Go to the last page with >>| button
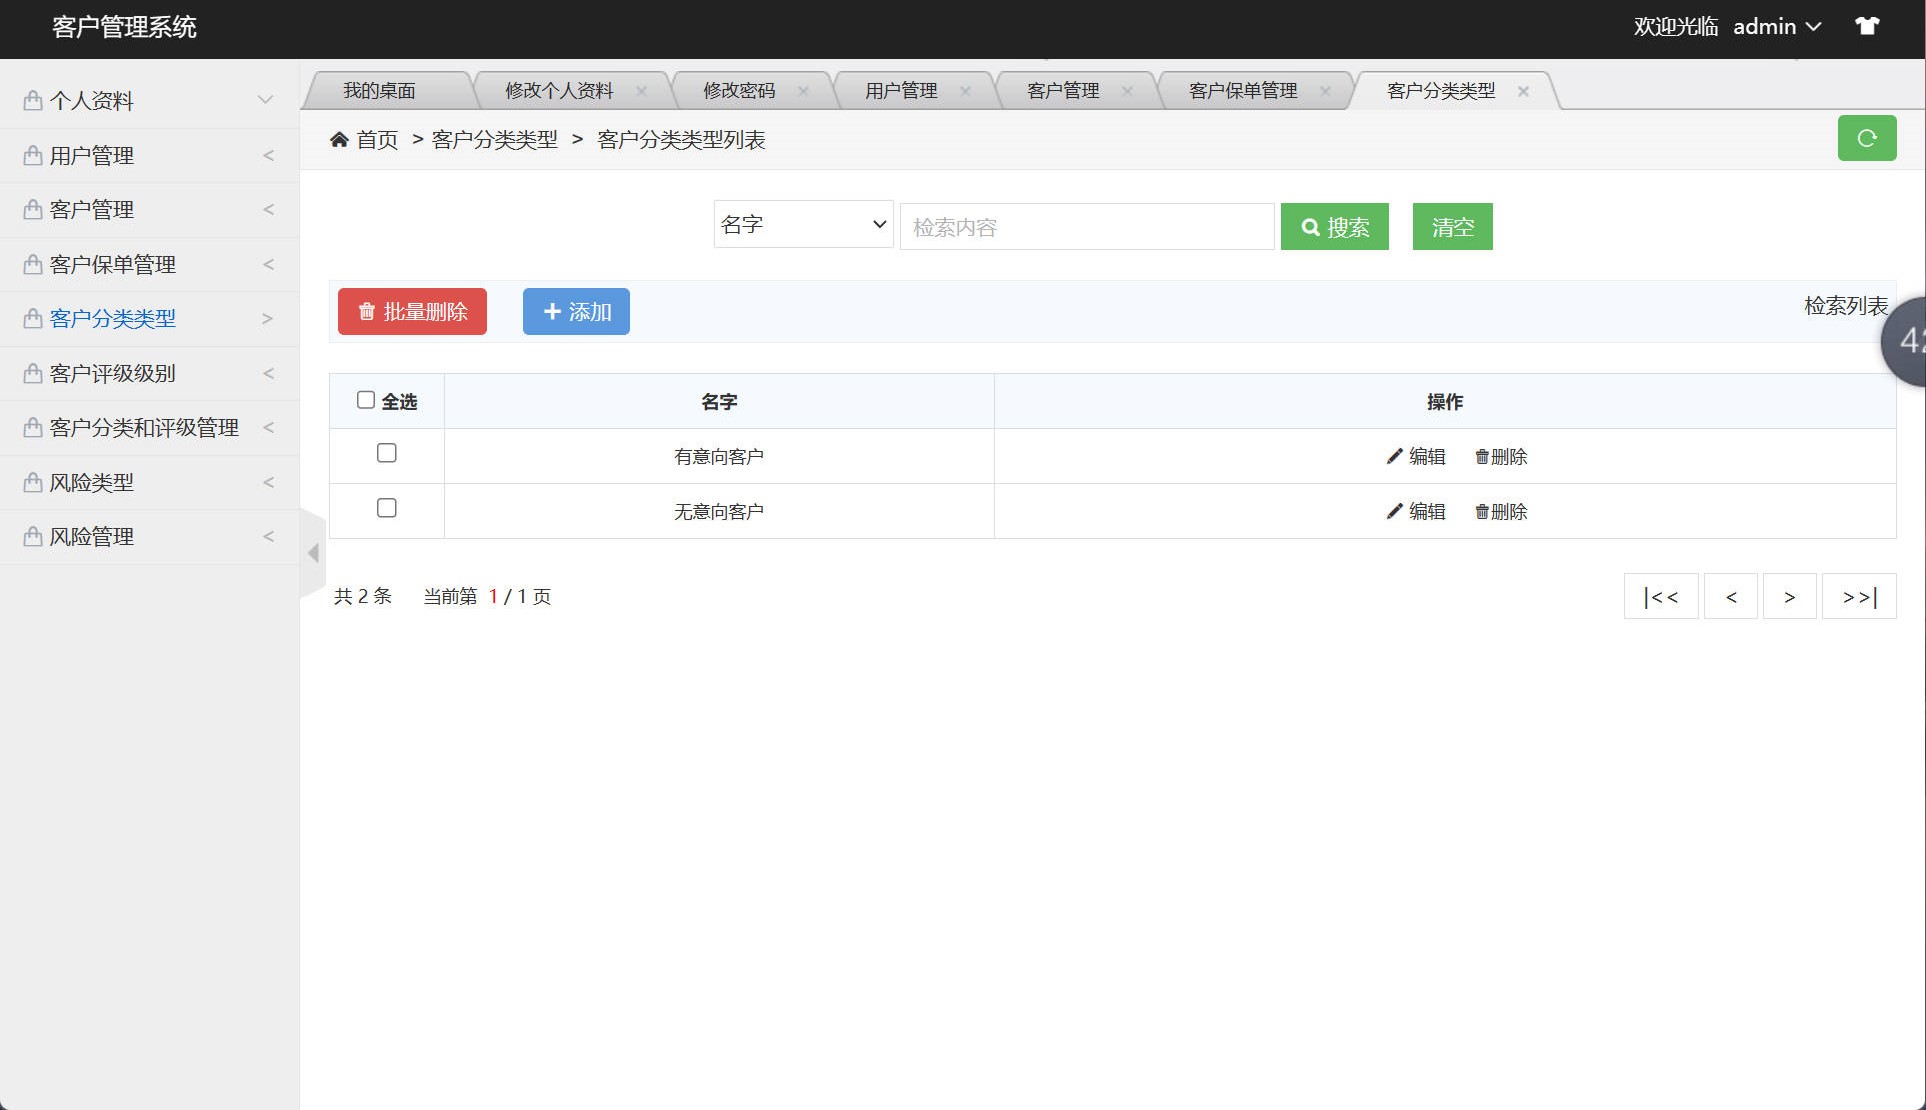The width and height of the screenshot is (1926, 1110). [1858, 596]
